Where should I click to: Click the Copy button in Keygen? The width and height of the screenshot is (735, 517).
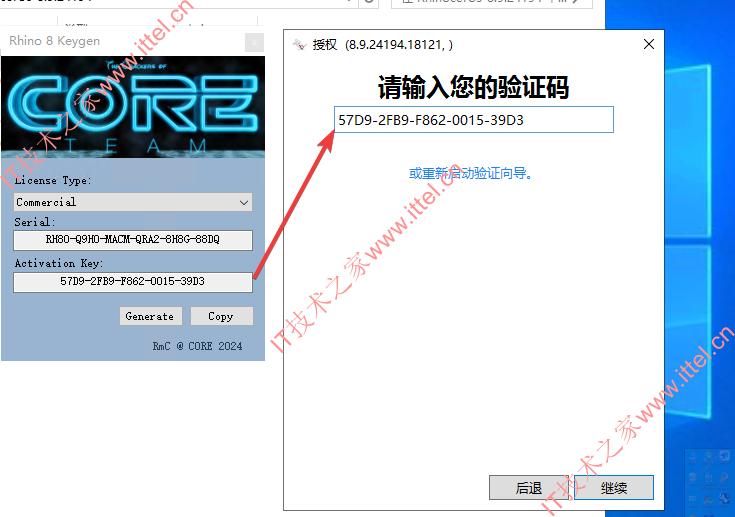(x=222, y=316)
